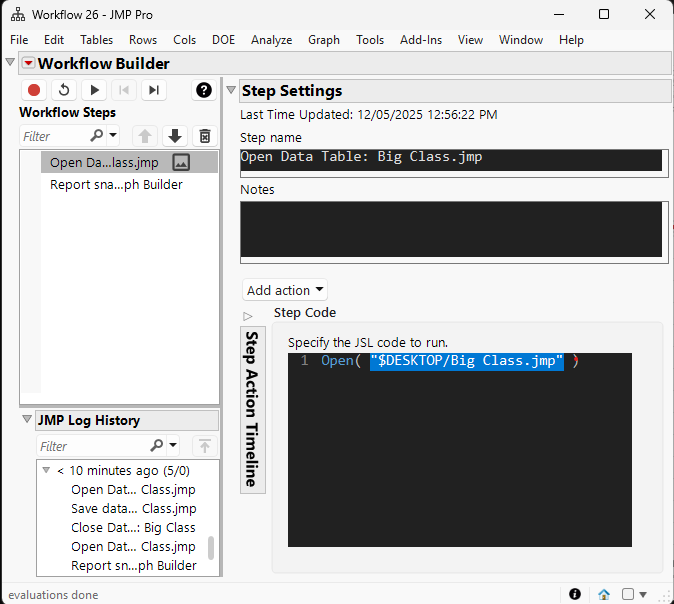This screenshot has height=604, width=674.
Task: Add log item to workflow up-arrow button
Action: point(205,446)
